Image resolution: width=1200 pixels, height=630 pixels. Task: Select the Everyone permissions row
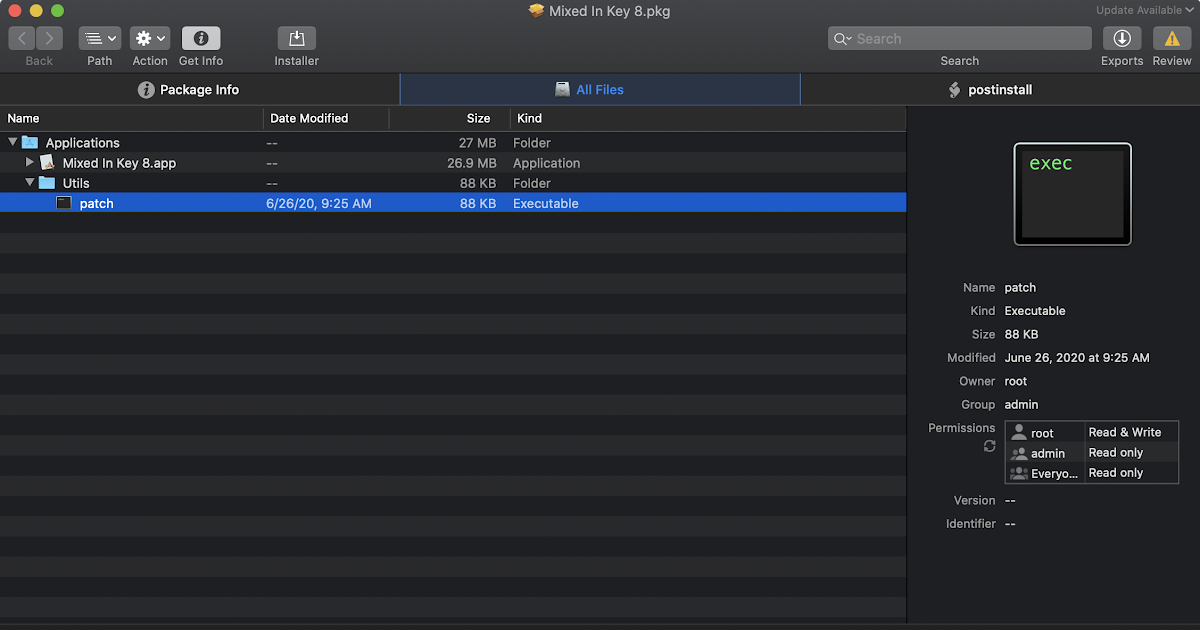[1092, 473]
